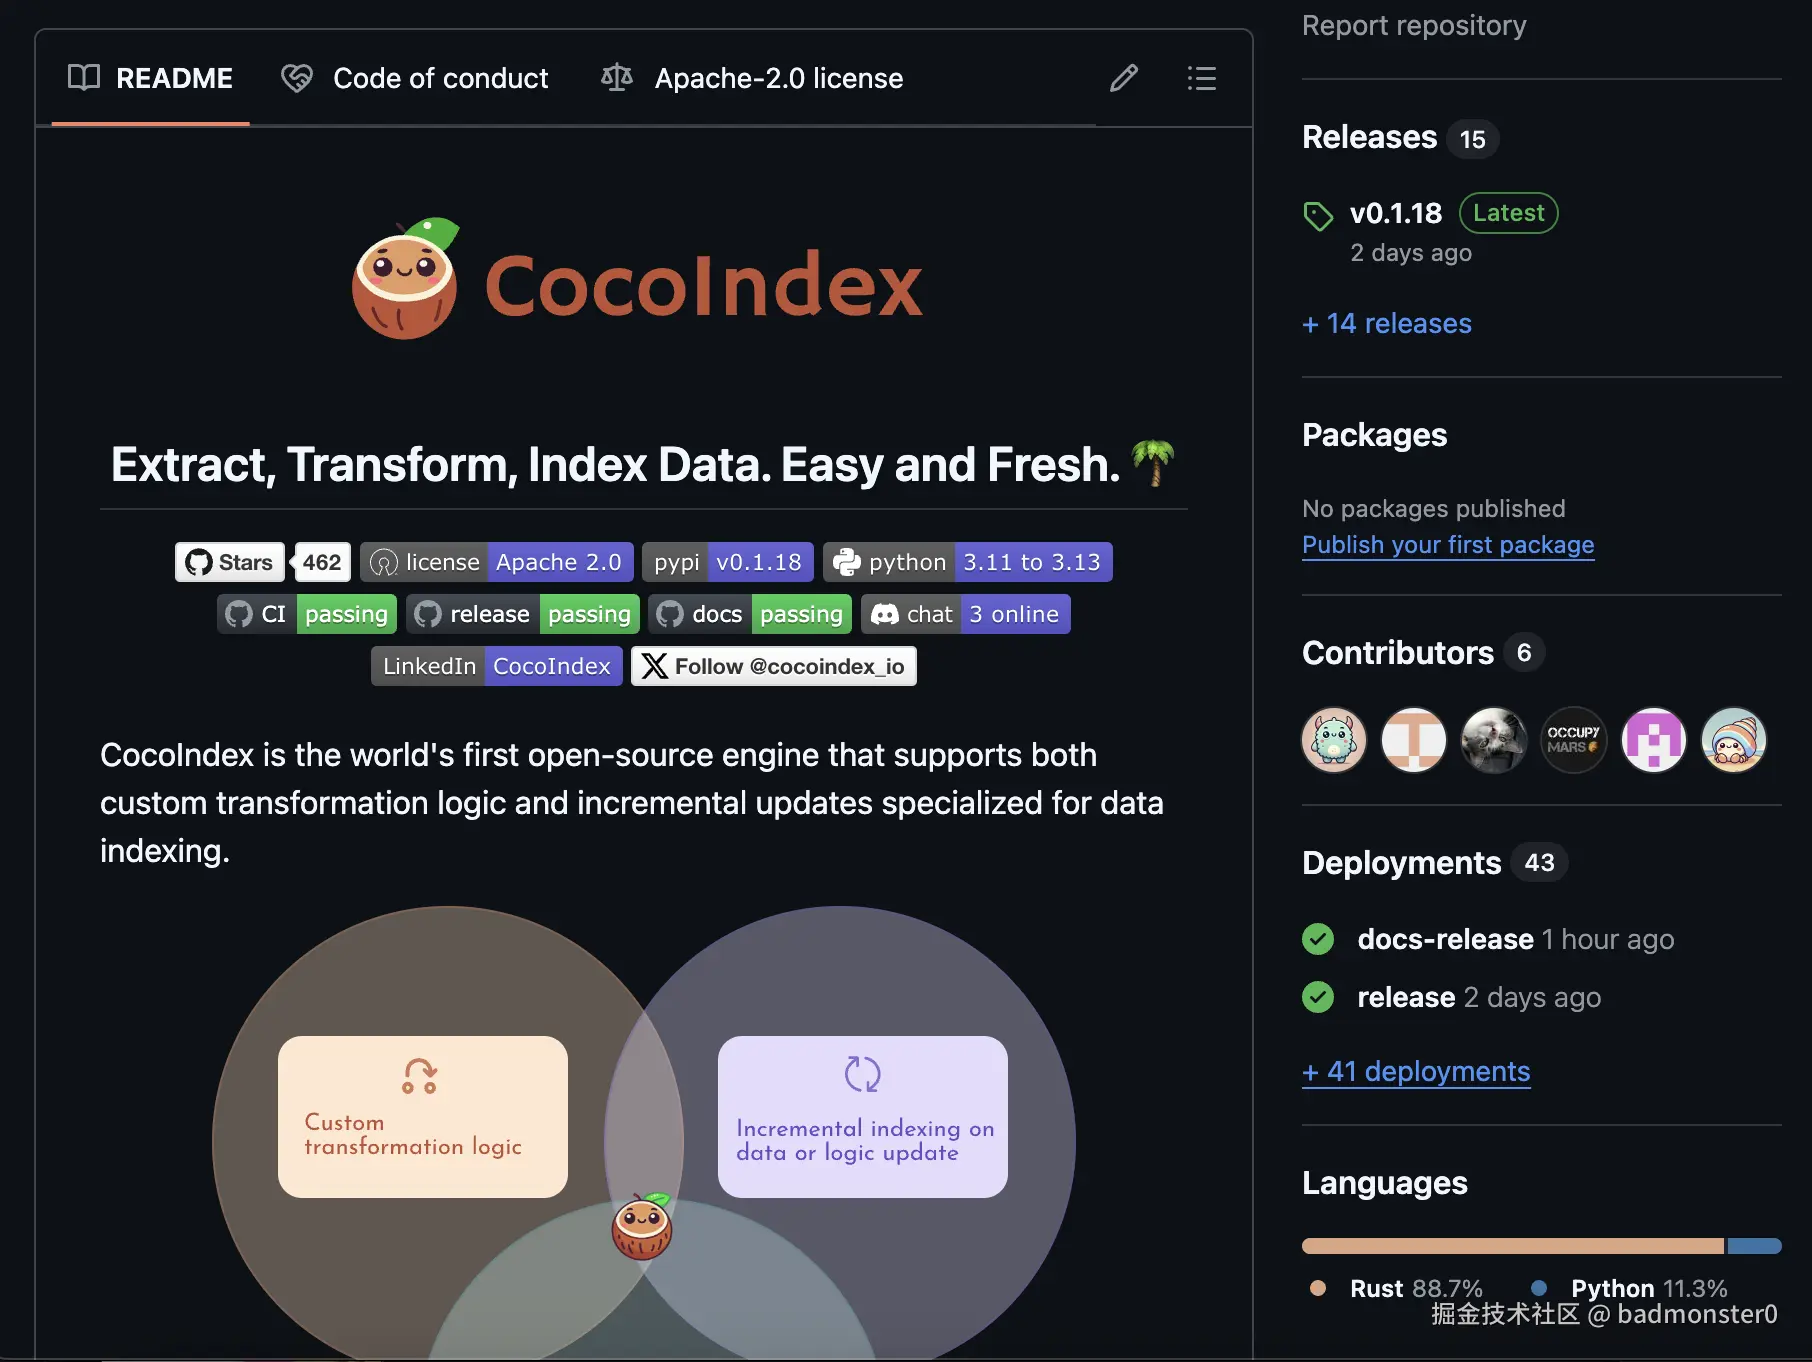Expand the + 14 releases link
Screen dimensions: 1812x1362
1386,323
